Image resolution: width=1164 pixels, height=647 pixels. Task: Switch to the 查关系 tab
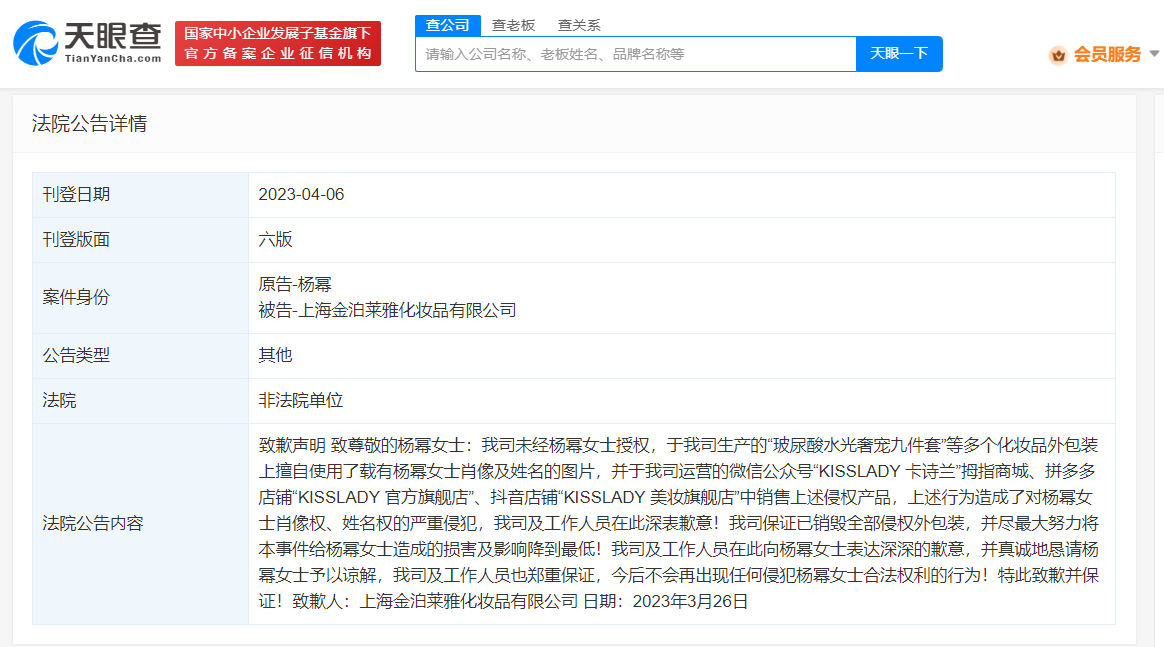pyautogui.click(x=579, y=25)
